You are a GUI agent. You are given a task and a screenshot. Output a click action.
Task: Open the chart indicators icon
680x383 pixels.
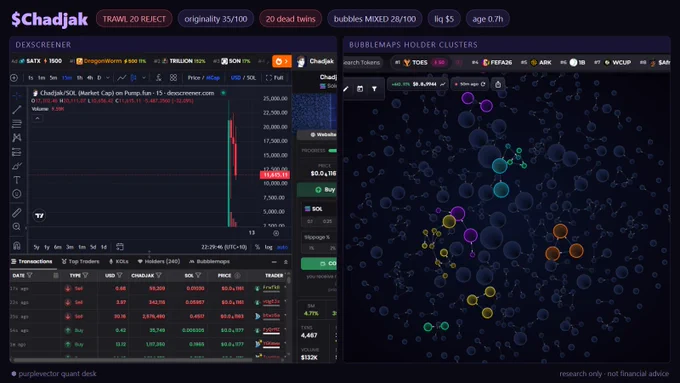point(159,78)
